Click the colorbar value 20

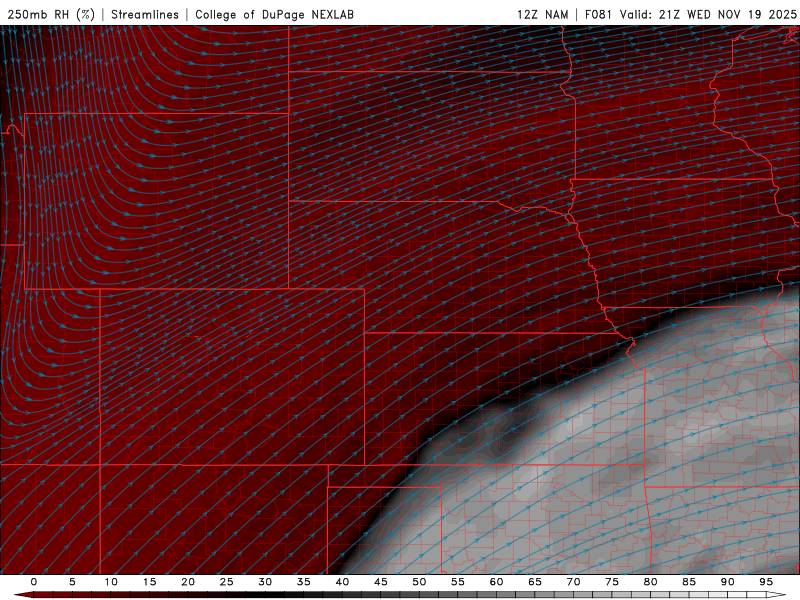click(x=188, y=582)
